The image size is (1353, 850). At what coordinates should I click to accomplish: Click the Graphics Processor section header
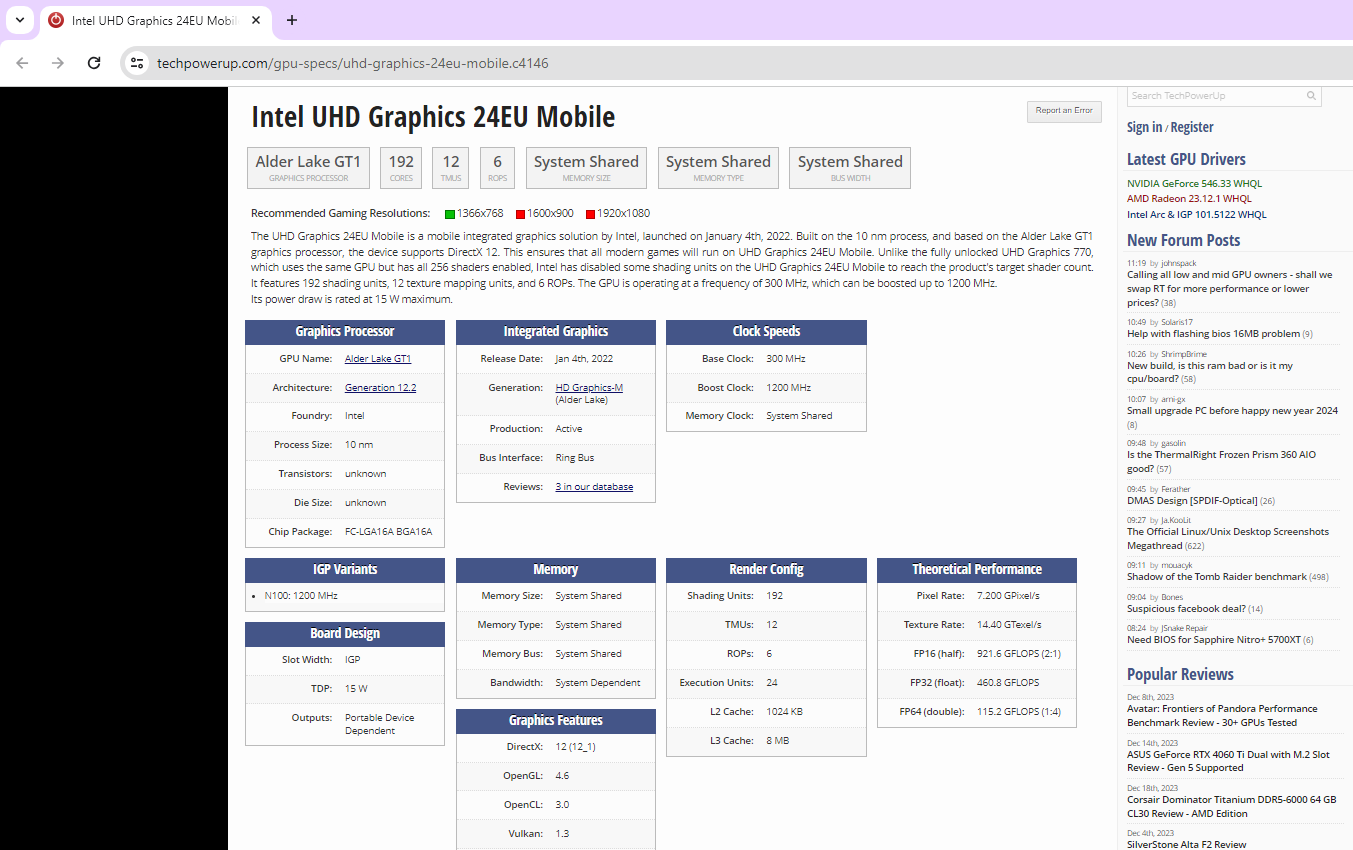(345, 332)
